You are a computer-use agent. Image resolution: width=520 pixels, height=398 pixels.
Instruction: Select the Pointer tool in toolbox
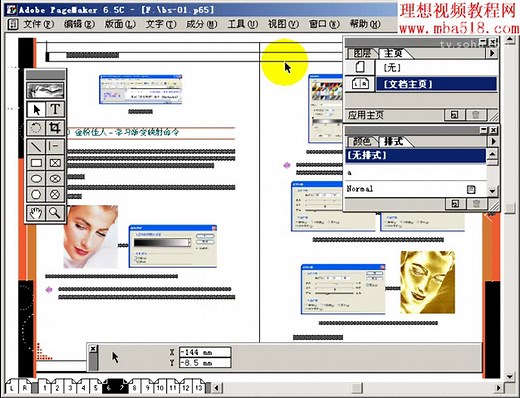pos(36,109)
